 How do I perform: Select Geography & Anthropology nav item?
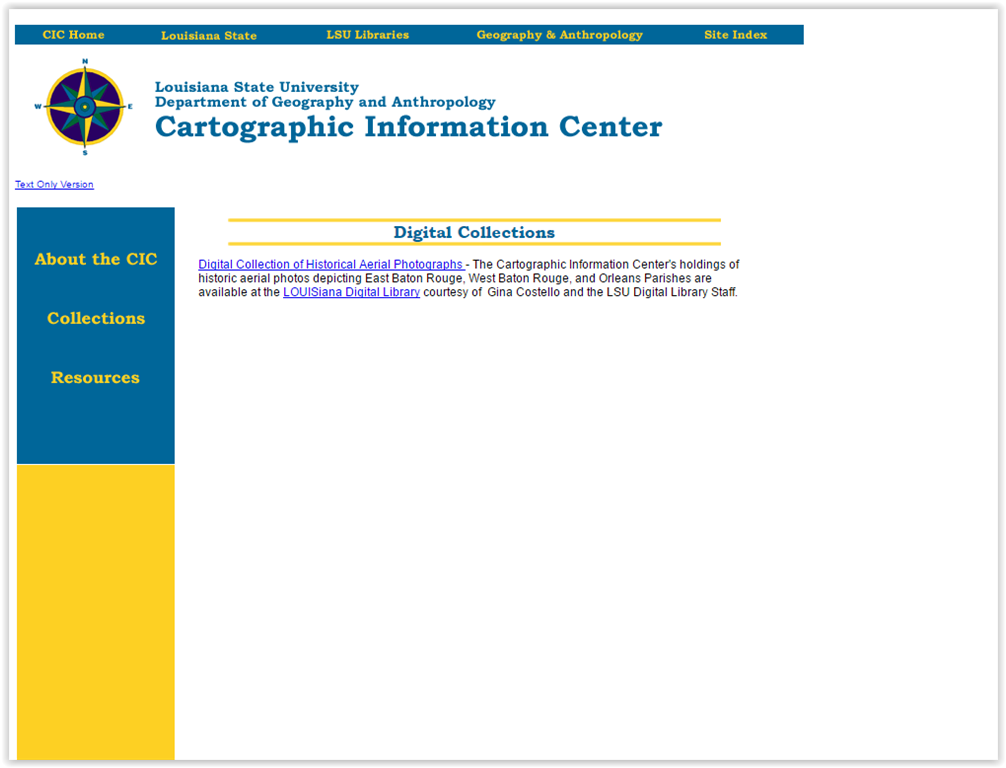tap(559, 35)
